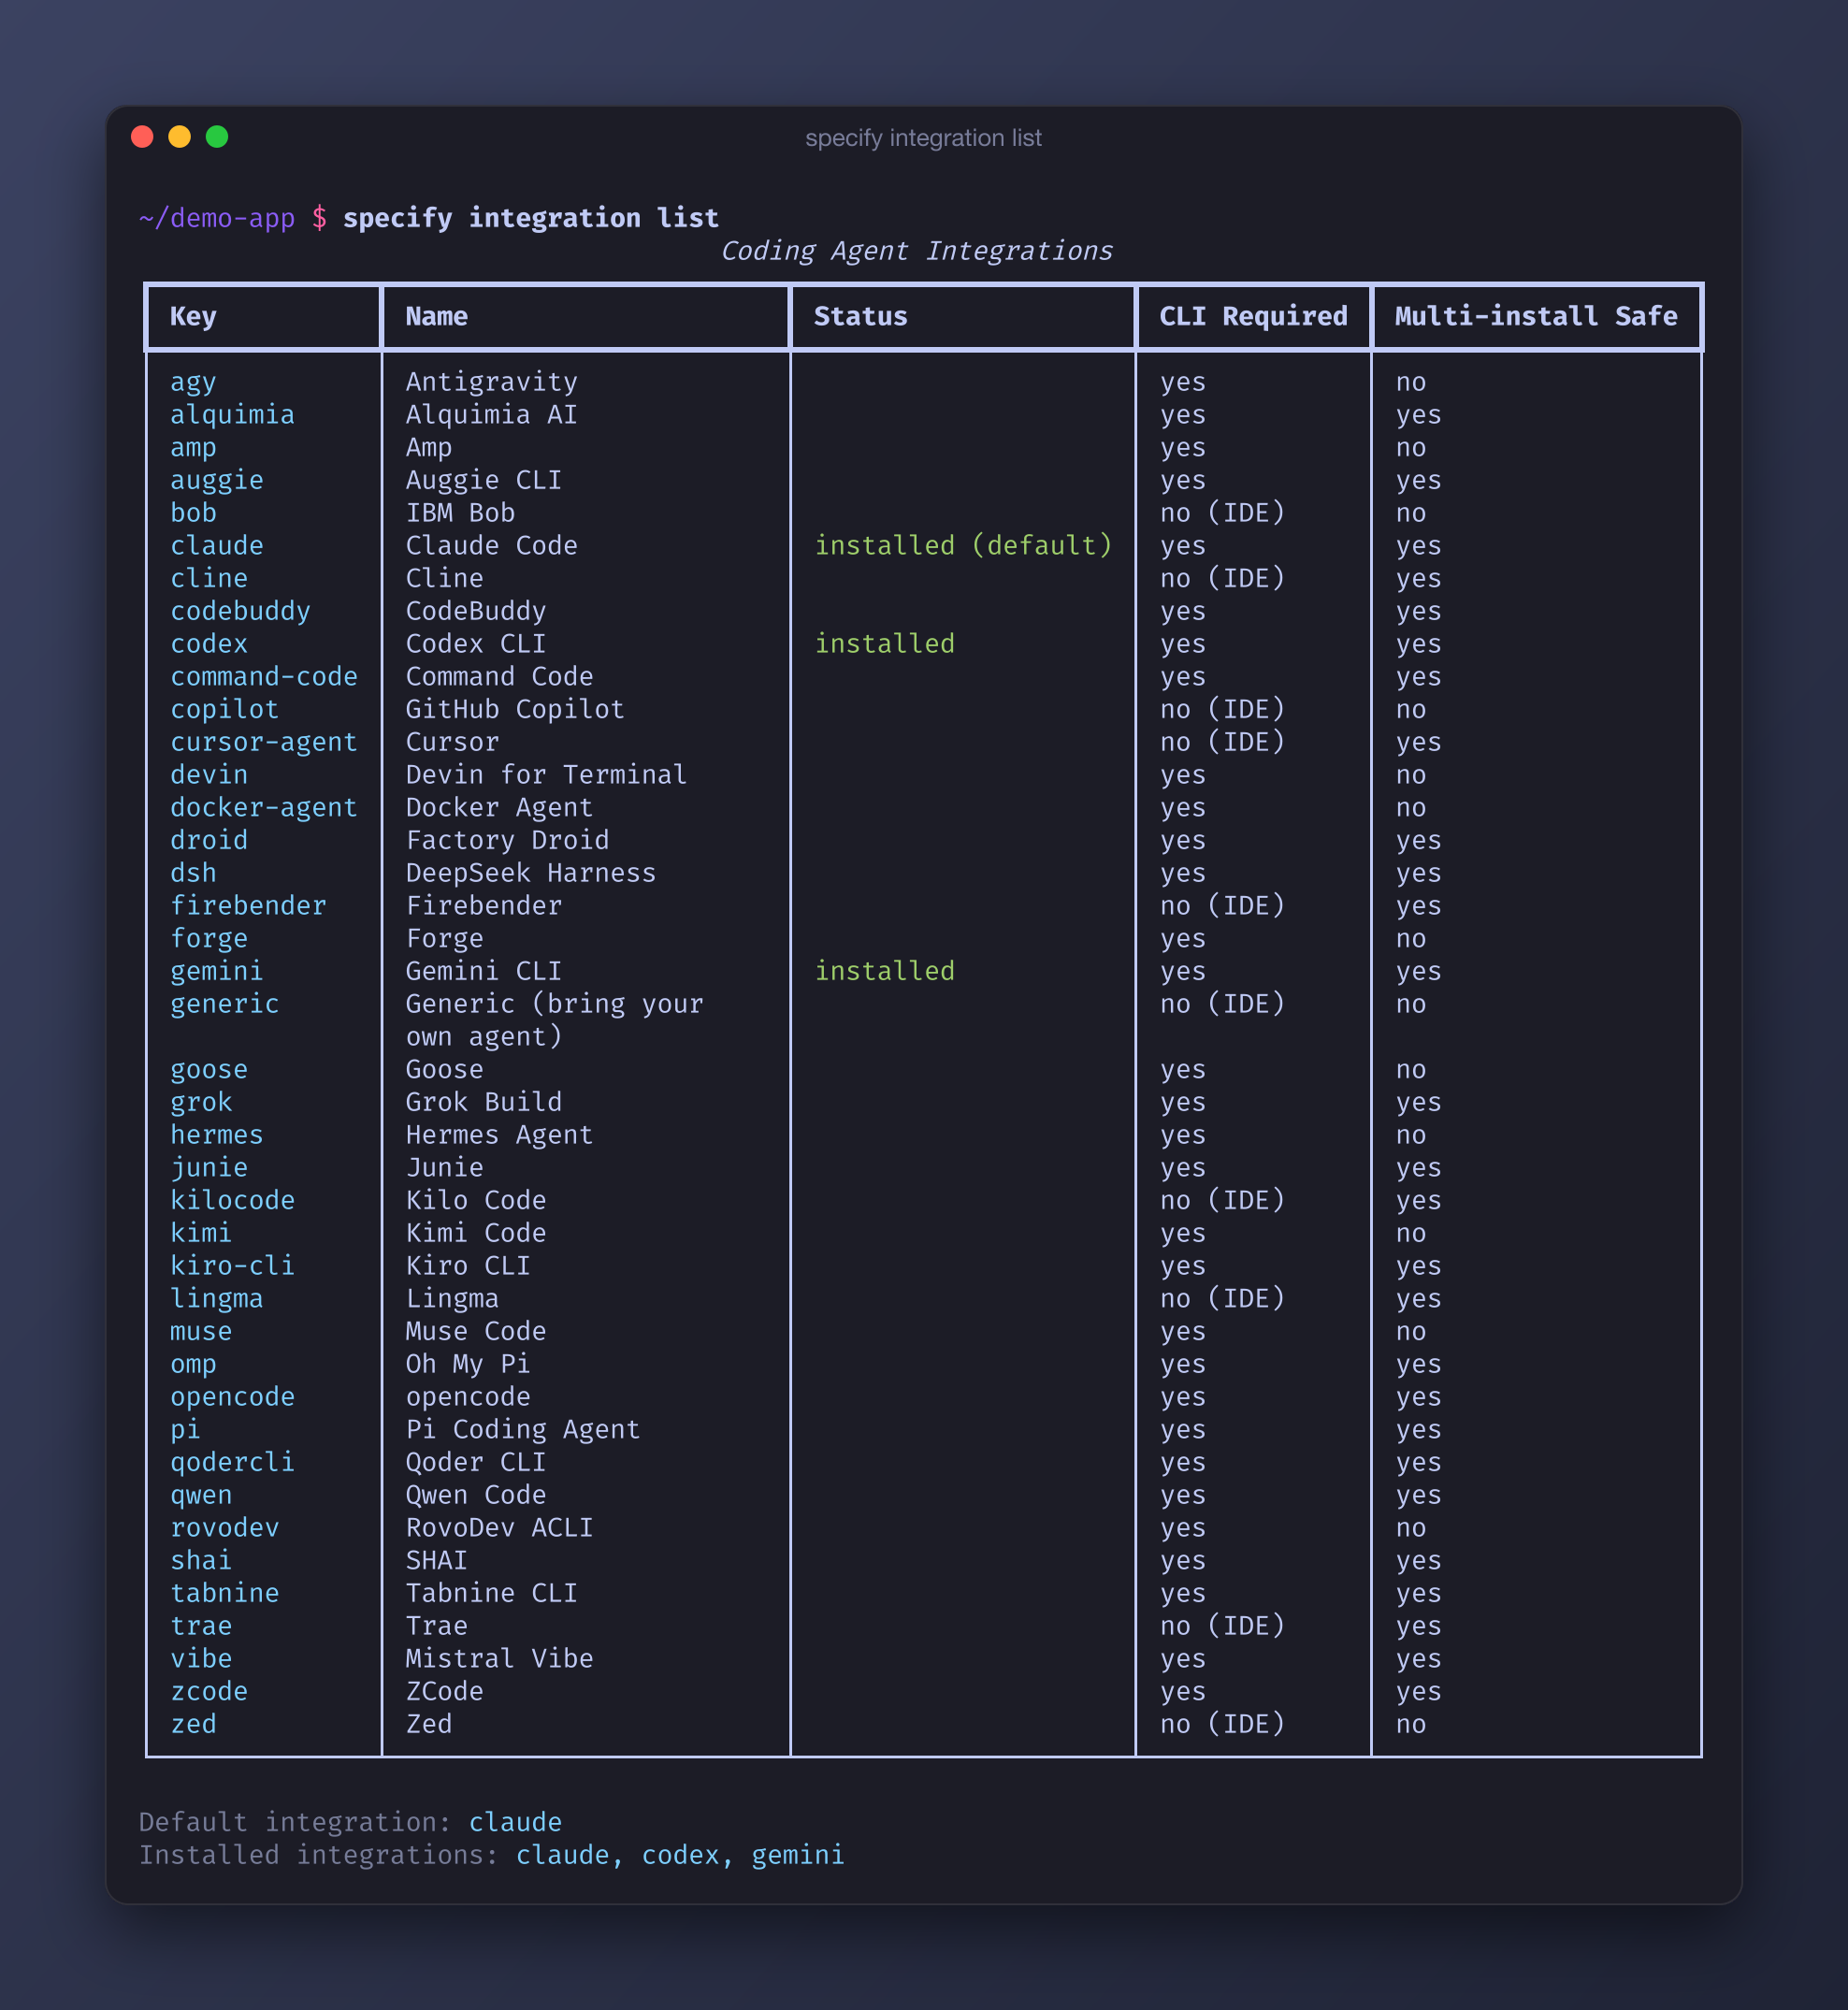Image resolution: width=1848 pixels, height=2010 pixels.
Task: Click 'codex,' in Installed integrations line
Action: pos(688,1855)
